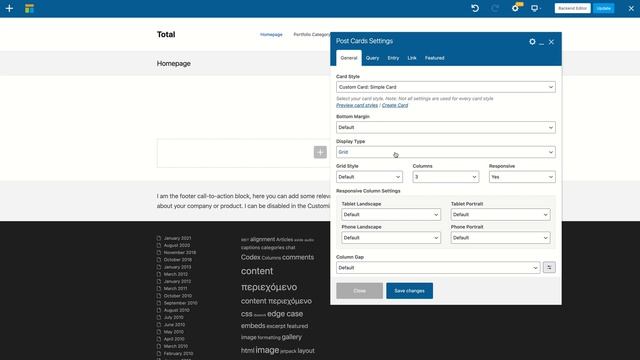
Task: Click the Total site logo text
Action: (166, 34)
